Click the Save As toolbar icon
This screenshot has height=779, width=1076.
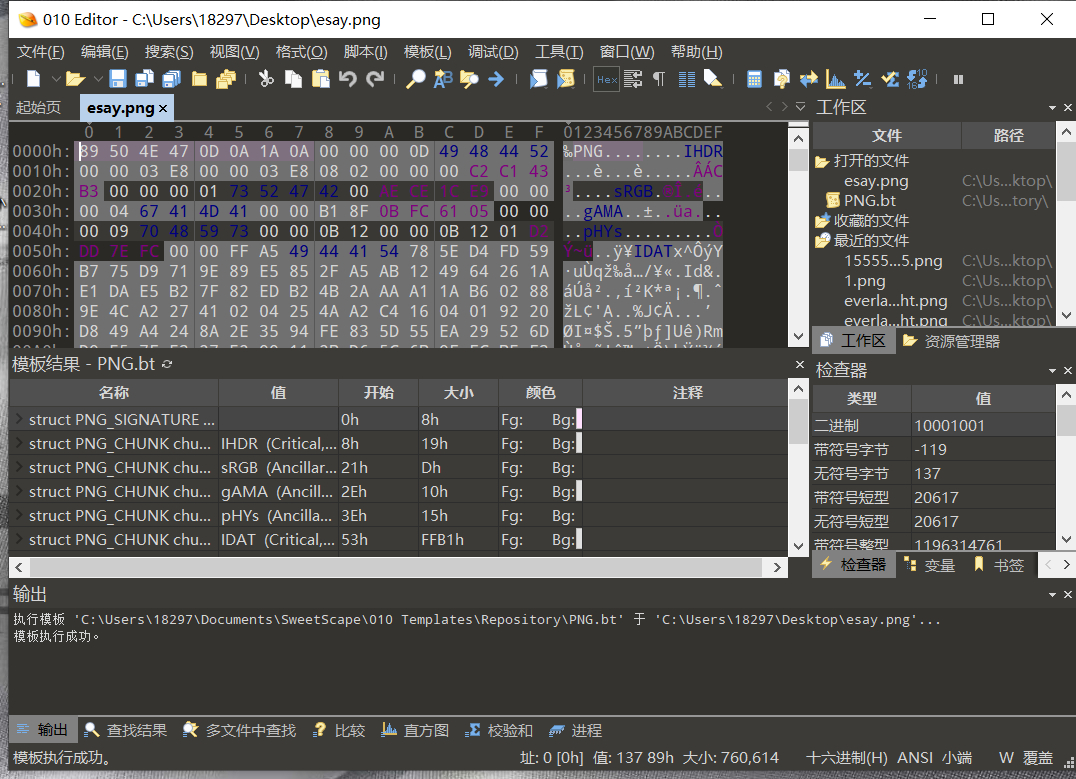point(144,79)
